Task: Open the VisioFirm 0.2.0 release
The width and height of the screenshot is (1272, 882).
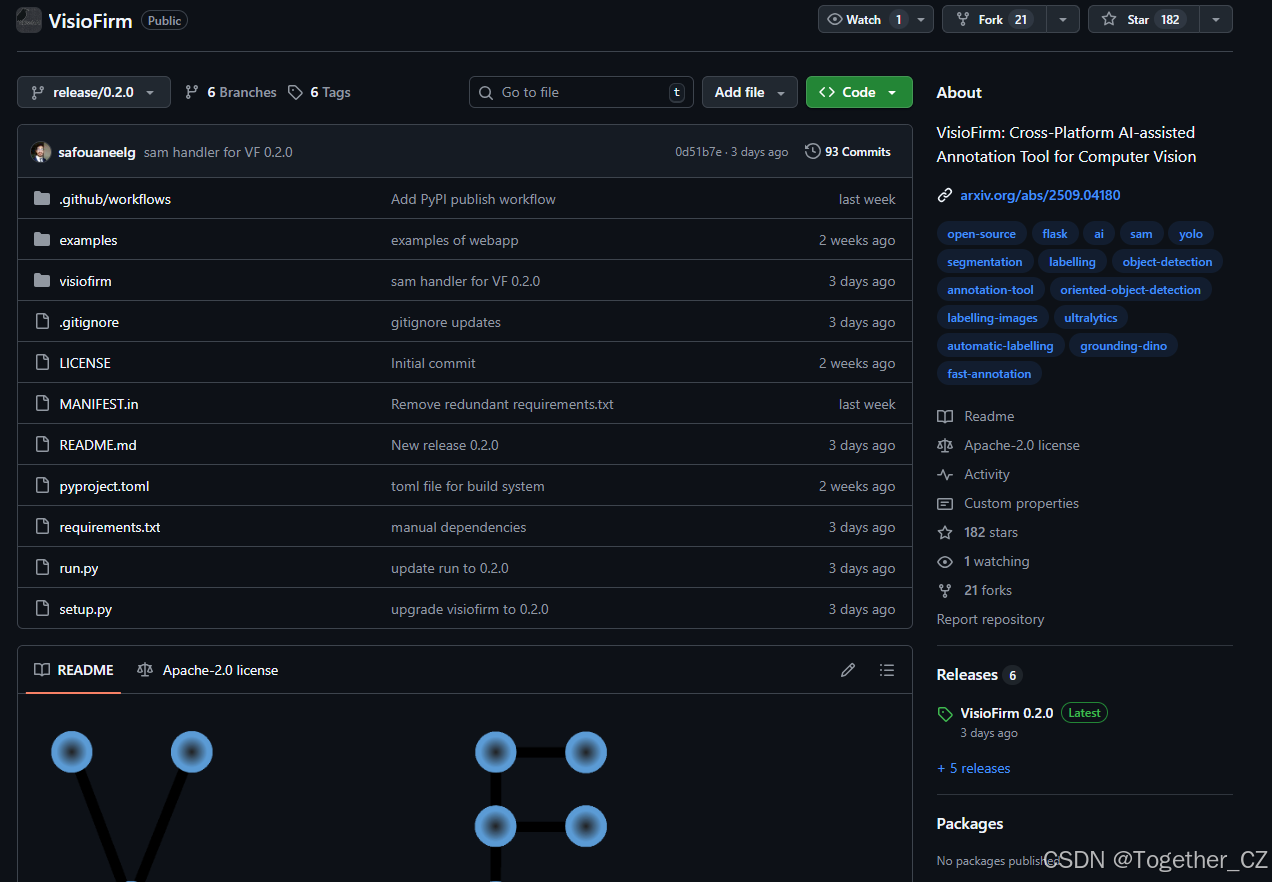Action: pyautogui.click(x=1006, y=713)
